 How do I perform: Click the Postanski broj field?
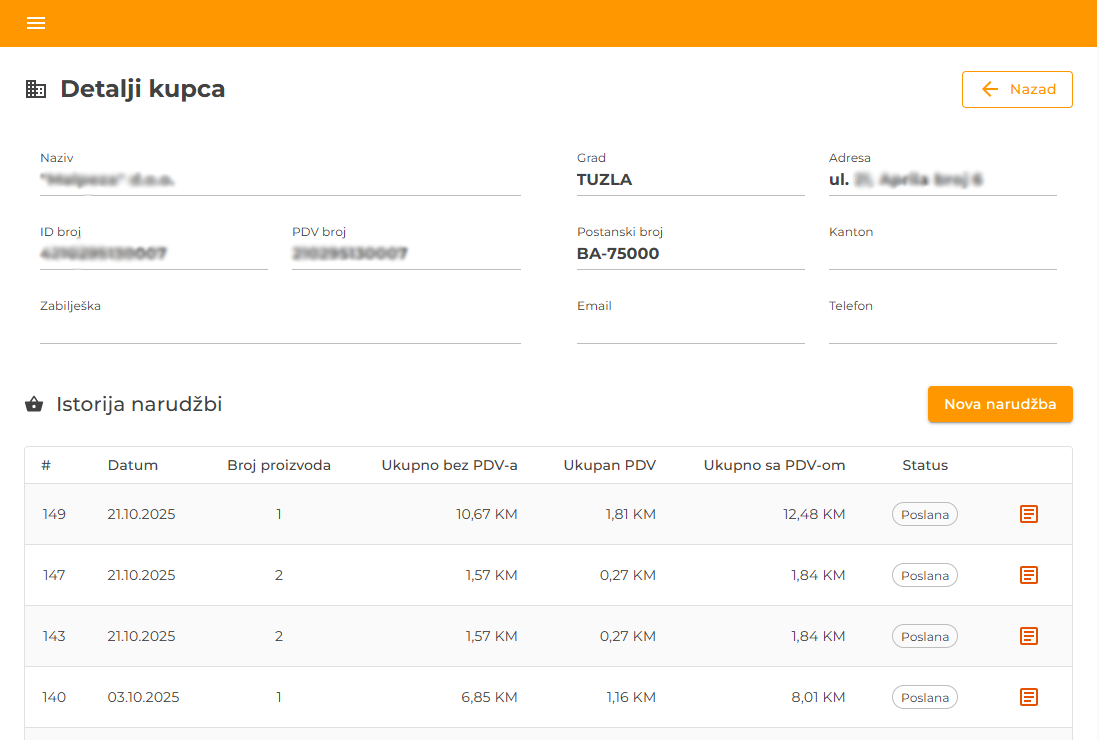coord(690,254)
